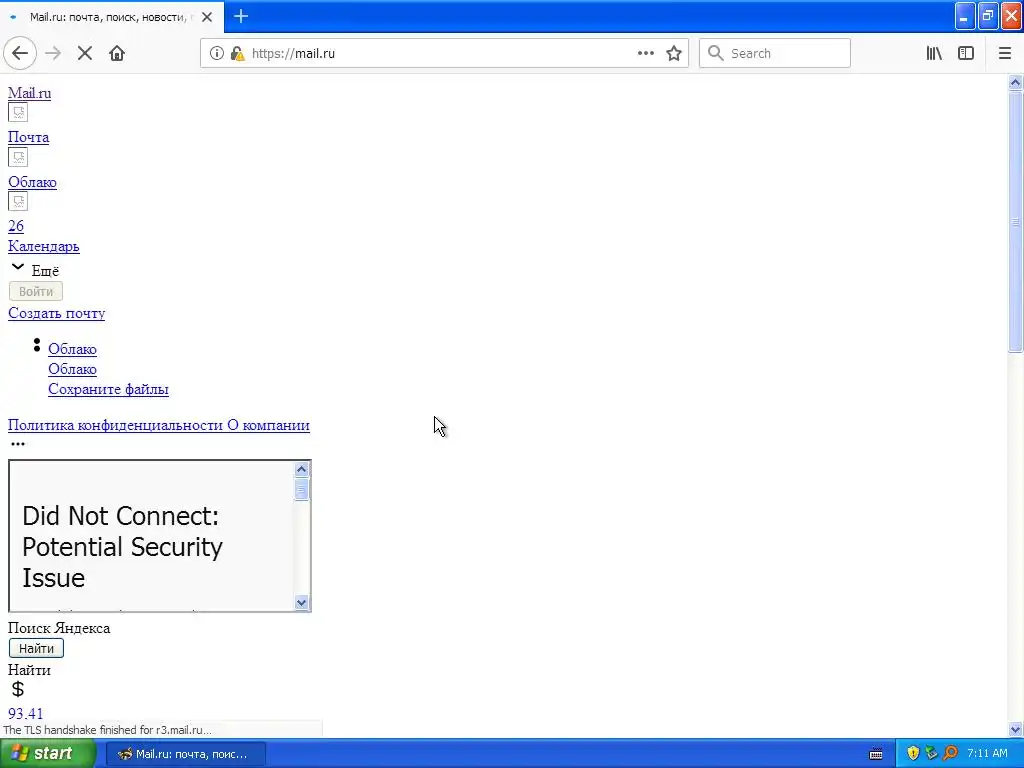Click first Облако link in the list
The image size is (1024, 768).
click(72, 349)
